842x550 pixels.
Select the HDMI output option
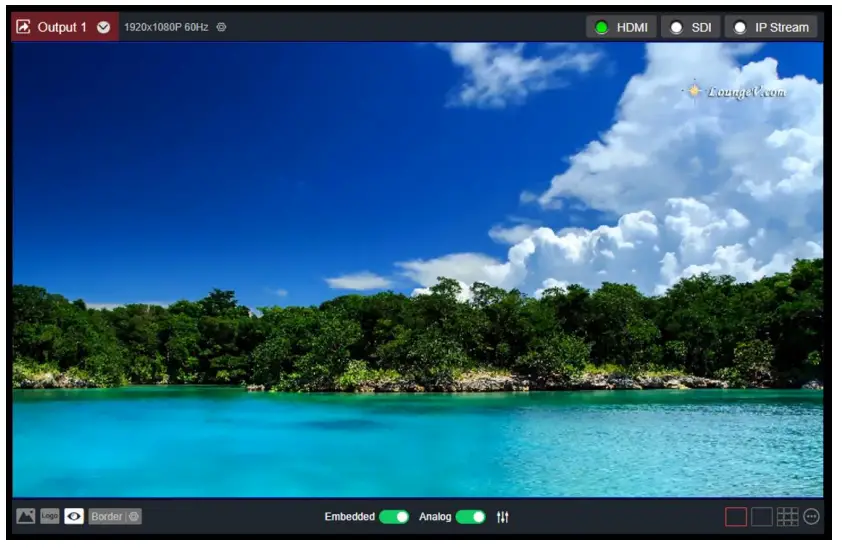tap(621, 27)
